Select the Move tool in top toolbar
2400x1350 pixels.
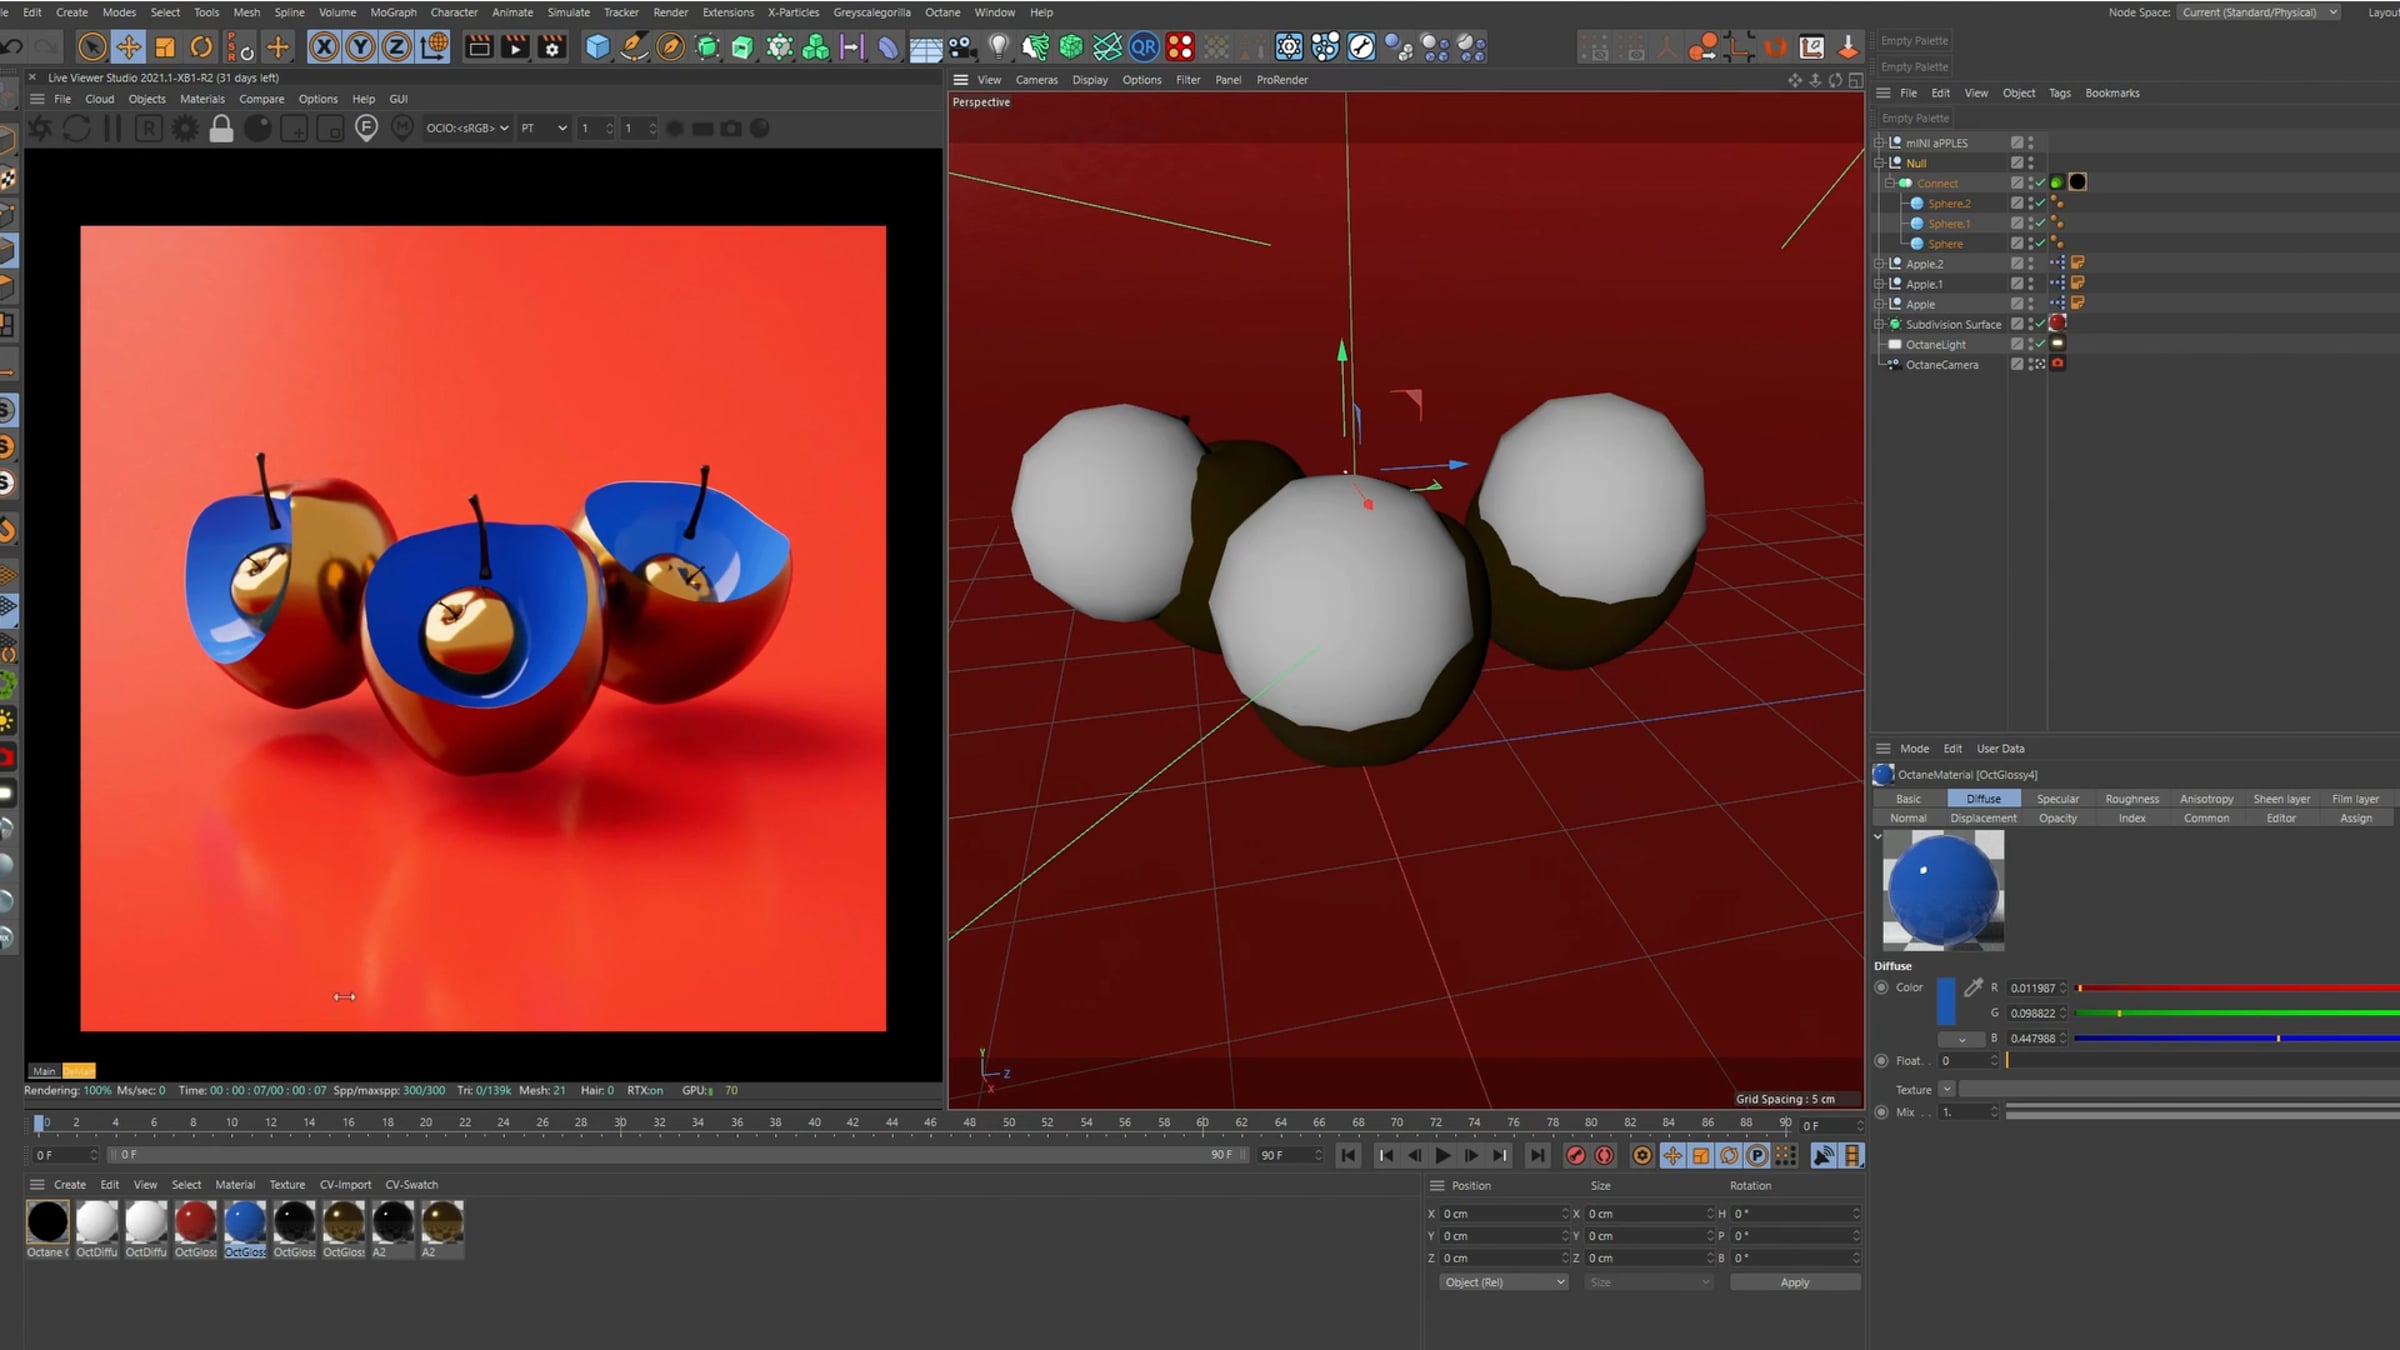coord(128,47)
